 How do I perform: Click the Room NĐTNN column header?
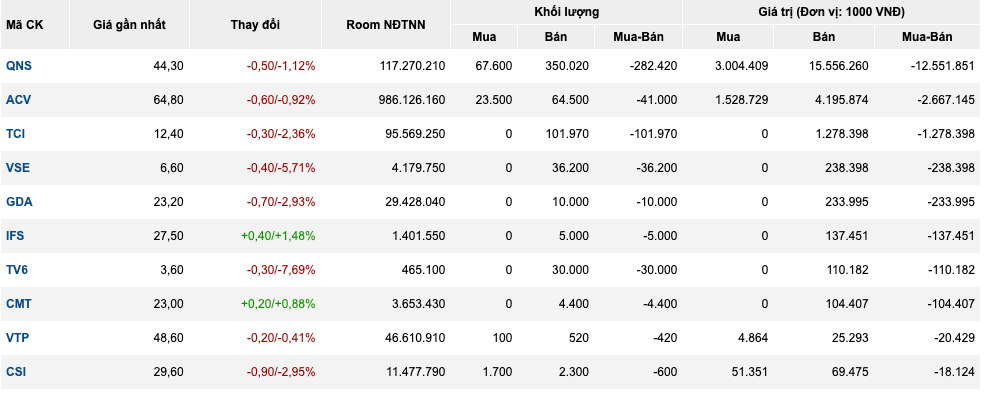click(x=386, y=25)
